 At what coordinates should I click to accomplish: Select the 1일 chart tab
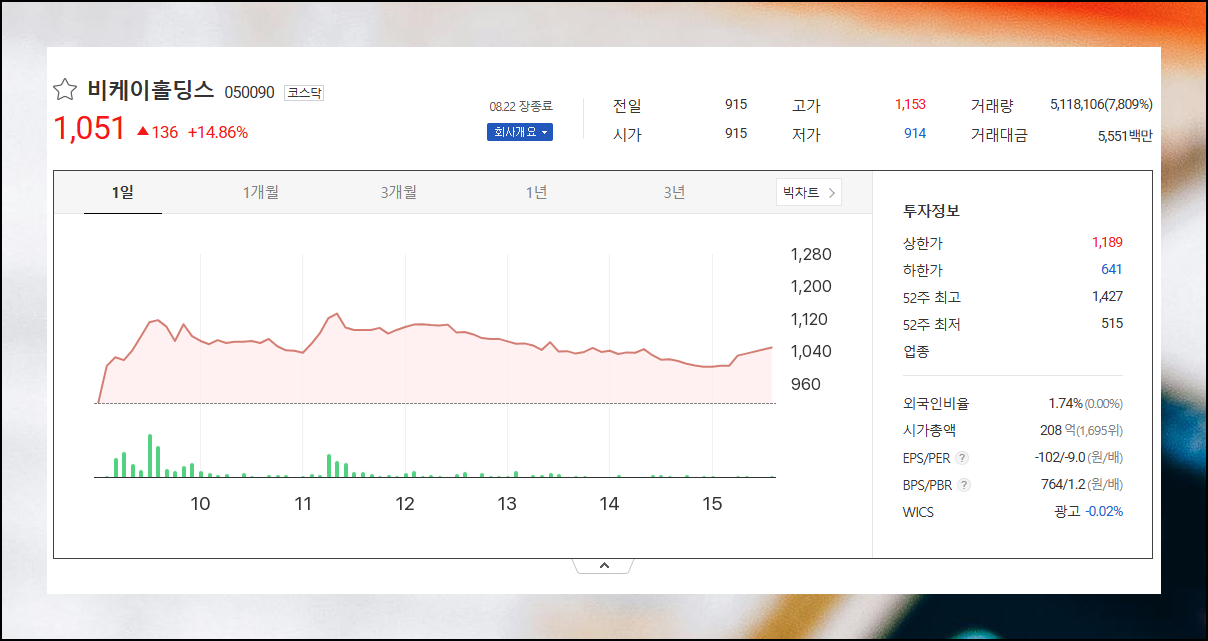pos(123,192)
